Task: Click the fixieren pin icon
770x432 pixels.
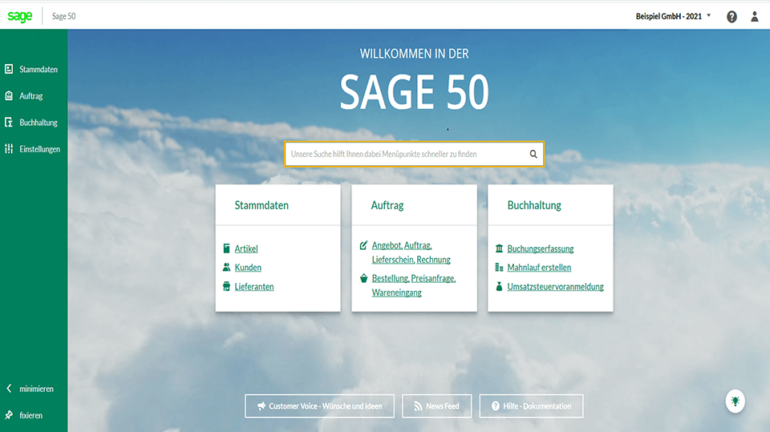Action: tap(9, 415)
